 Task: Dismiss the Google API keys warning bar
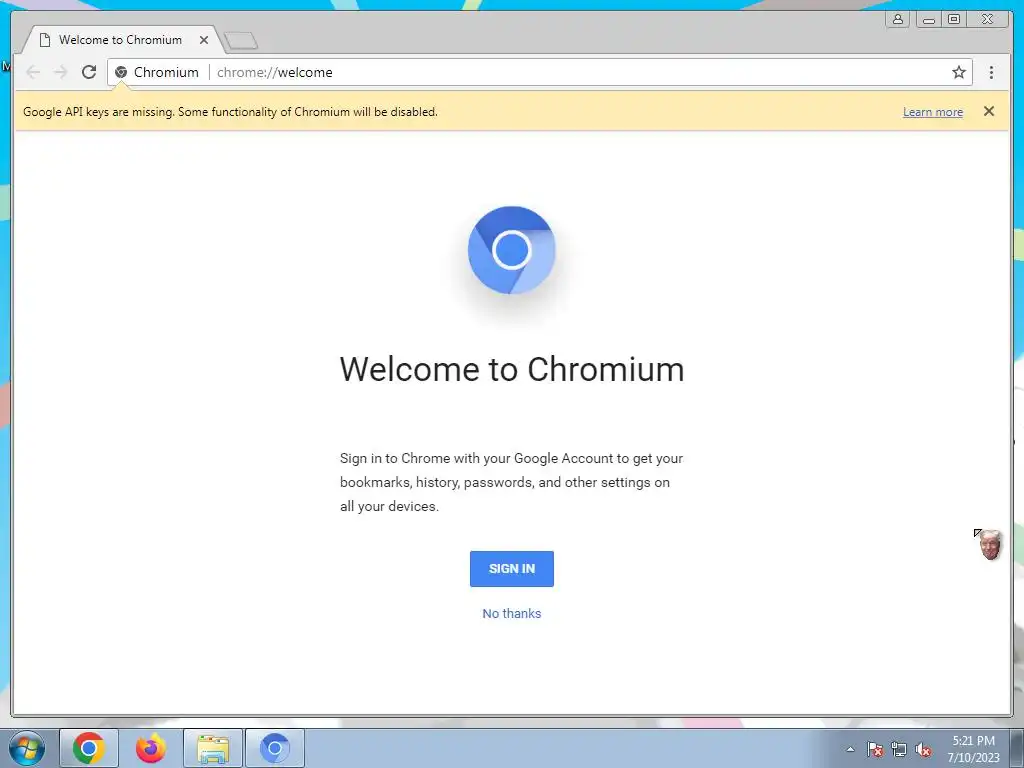989,111
